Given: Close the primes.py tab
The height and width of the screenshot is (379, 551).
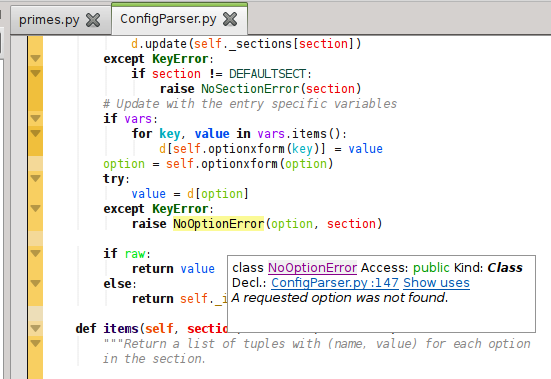Looking at the screenshot, I should [93, 20].
